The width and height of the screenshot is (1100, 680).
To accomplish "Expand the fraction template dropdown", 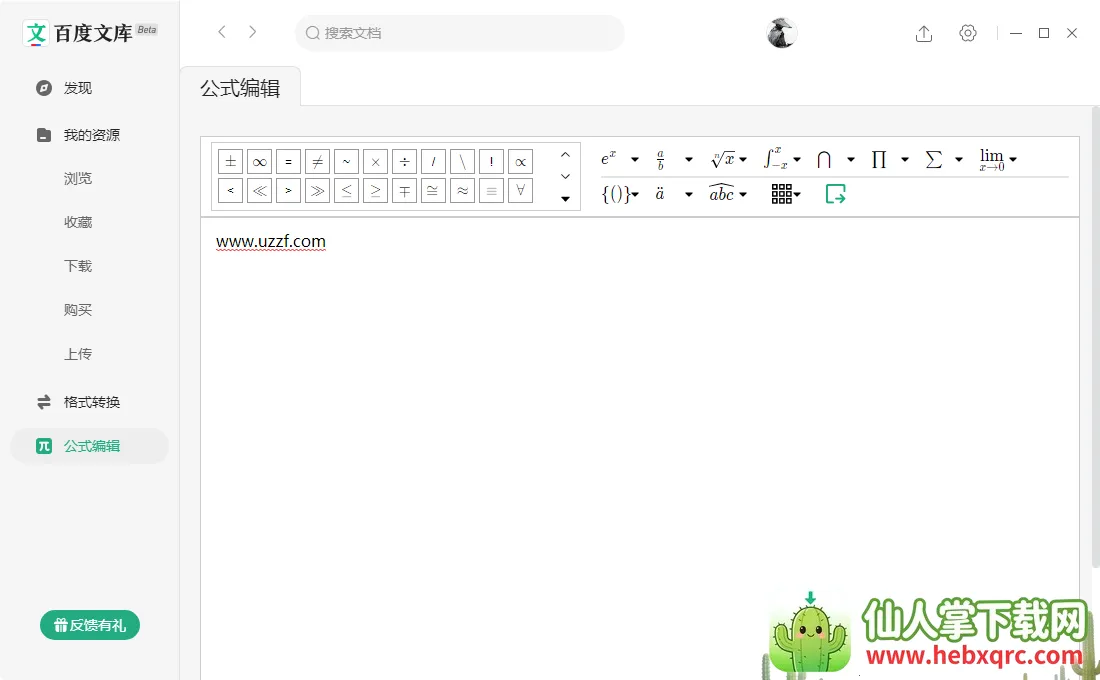I will (x=688, y=160).
